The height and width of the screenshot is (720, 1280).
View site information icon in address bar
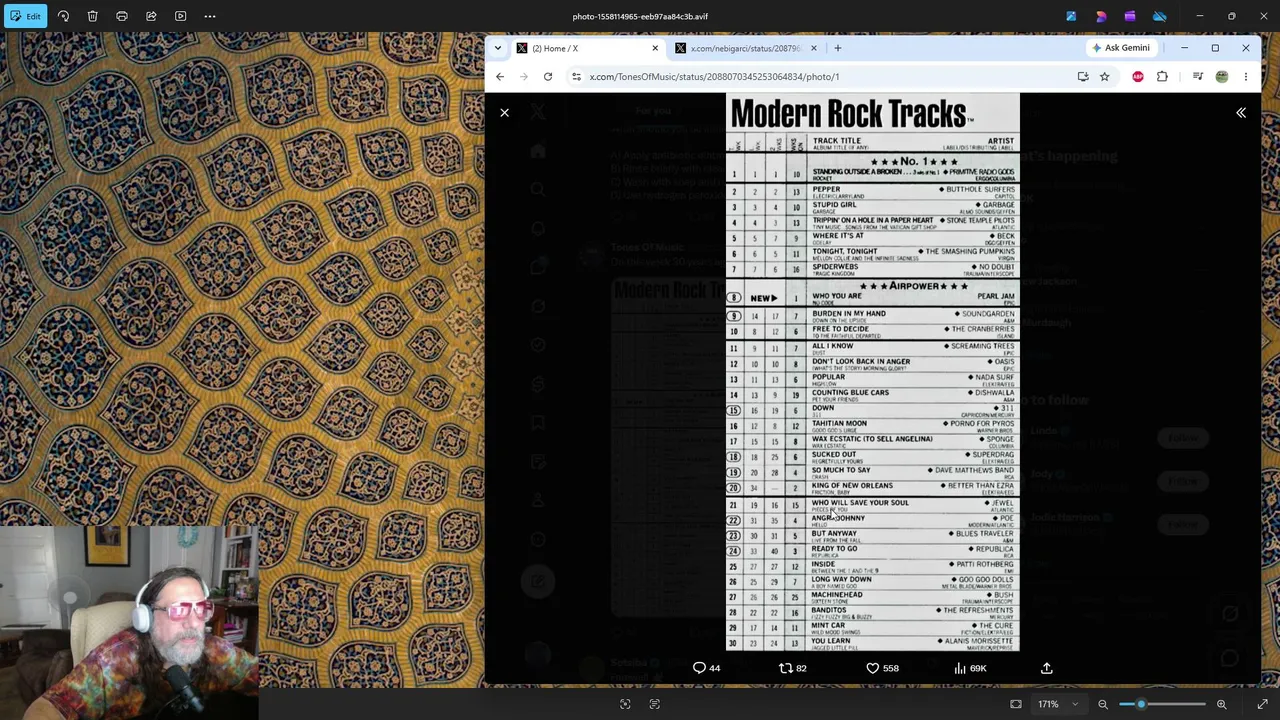point(576,76)
